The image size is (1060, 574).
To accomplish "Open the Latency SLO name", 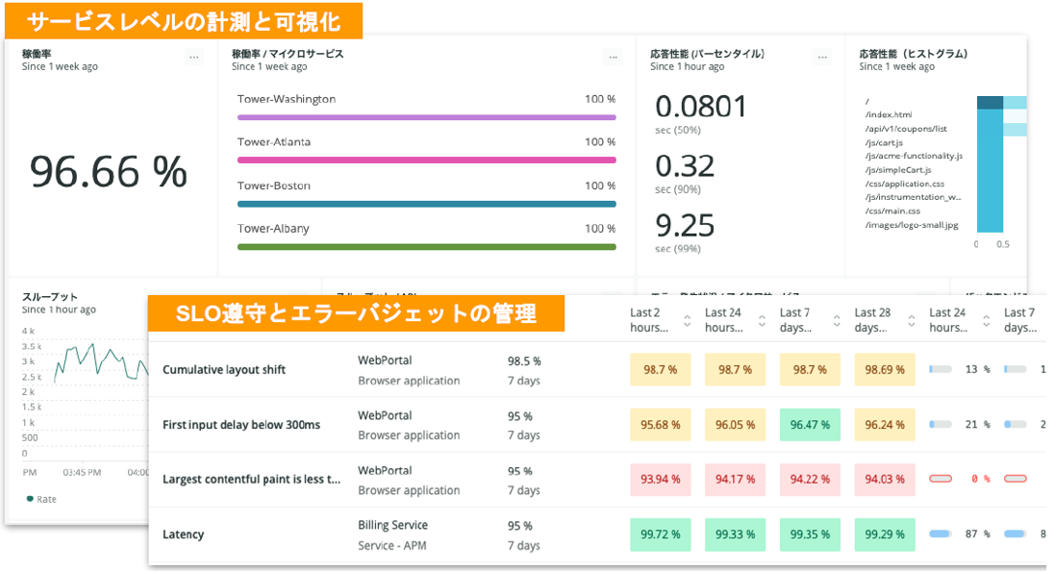I will click(183, 535).
